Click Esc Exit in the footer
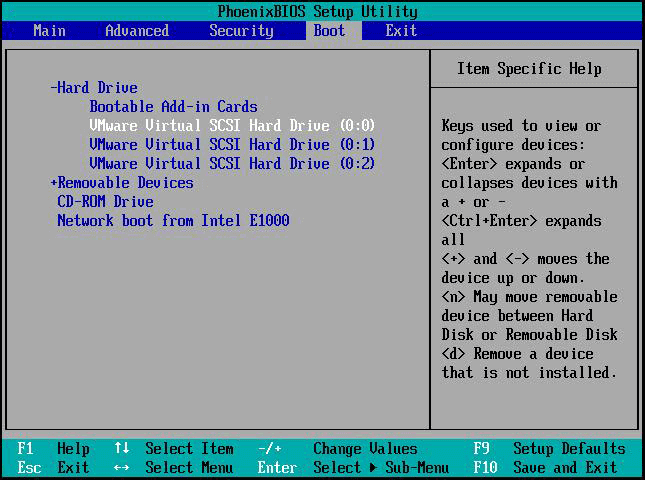Viewport: 645px width, 480px height. [x=54, y=468]
